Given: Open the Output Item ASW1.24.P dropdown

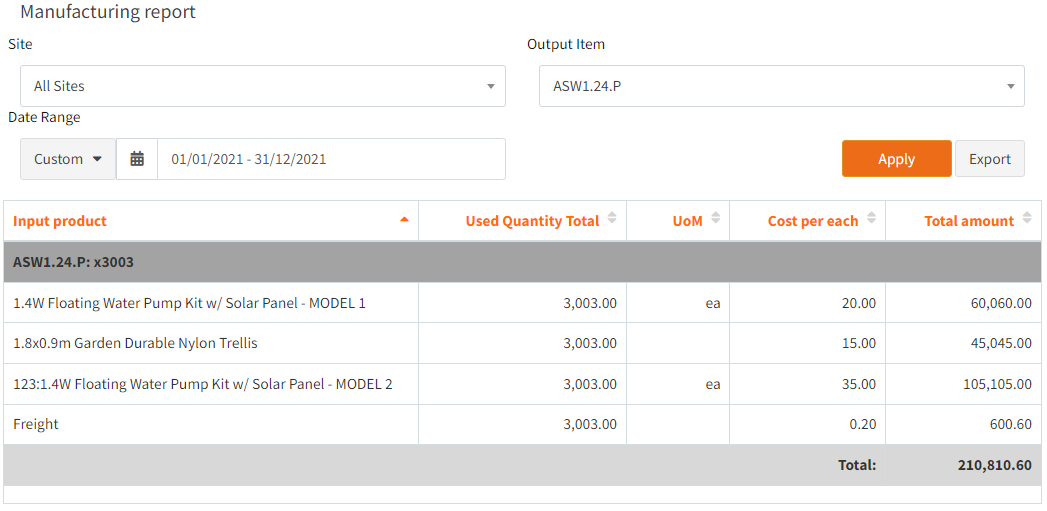Looking at the screenshot, I should (781, 86).
